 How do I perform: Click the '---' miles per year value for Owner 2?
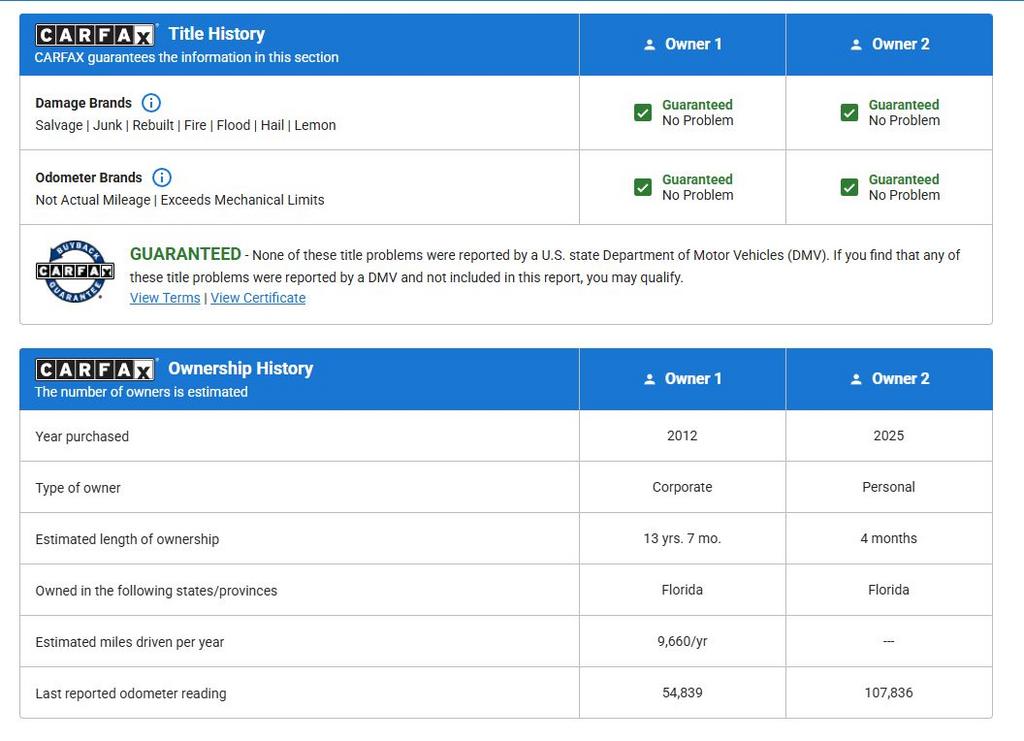(x=888, y=641)
